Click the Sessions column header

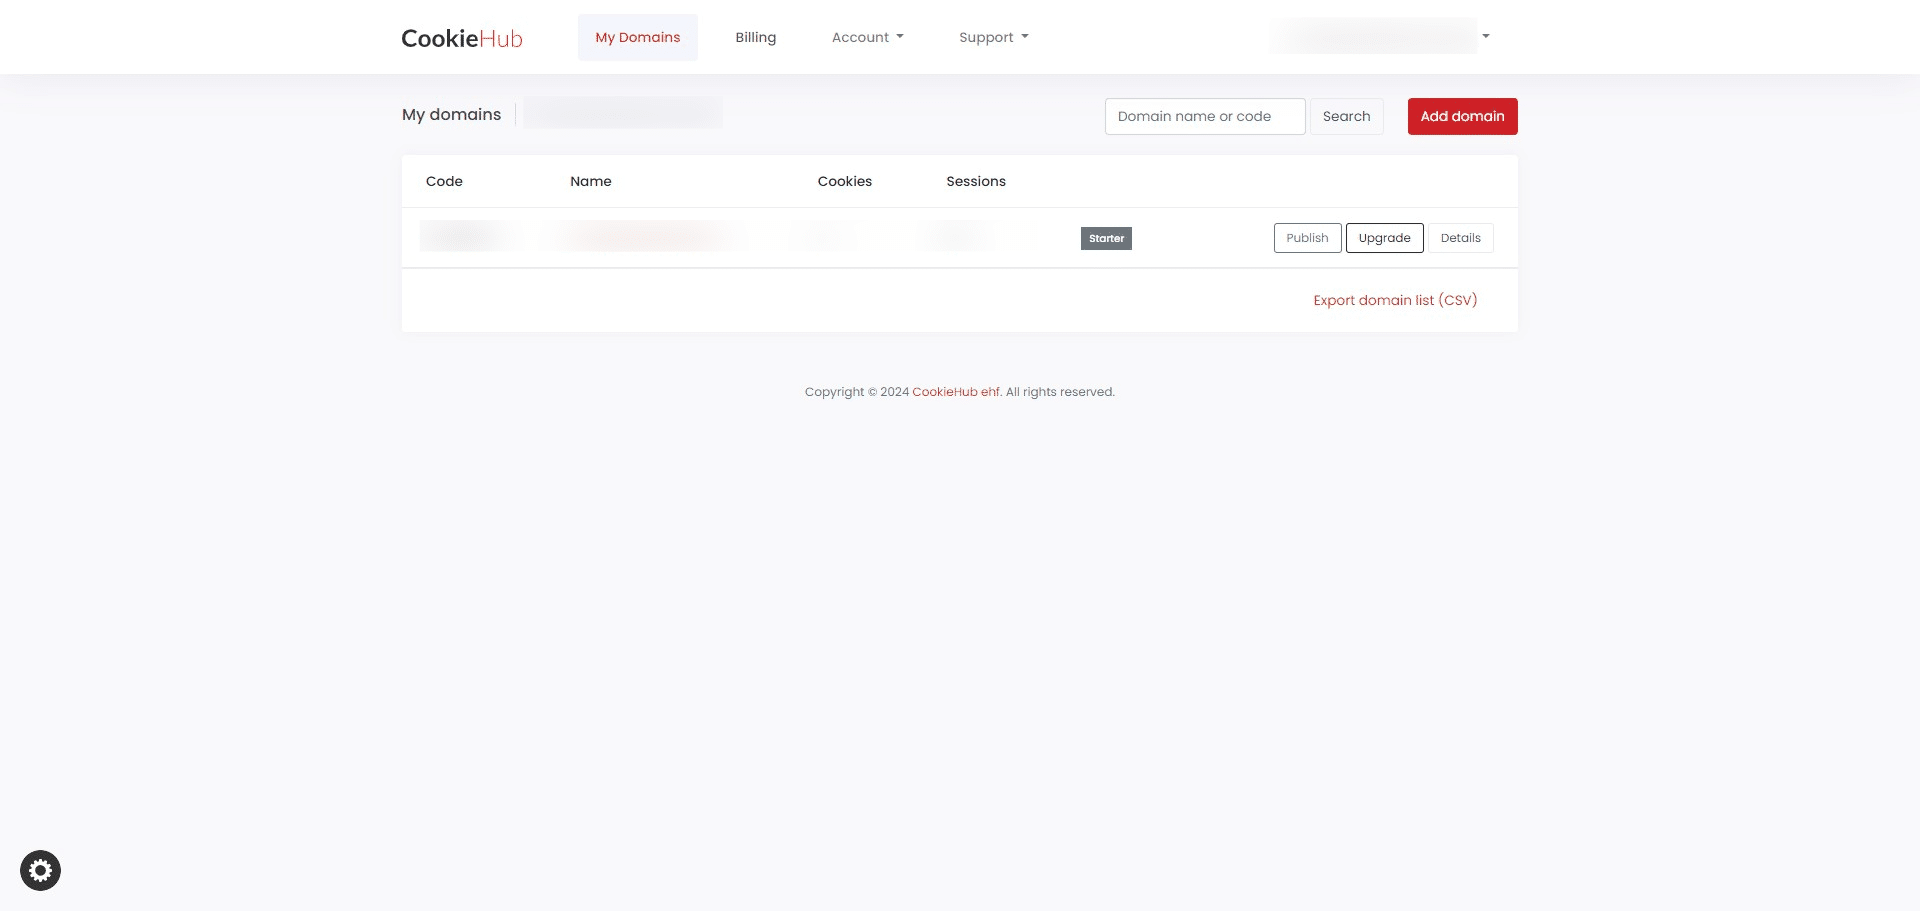(976, 181)
